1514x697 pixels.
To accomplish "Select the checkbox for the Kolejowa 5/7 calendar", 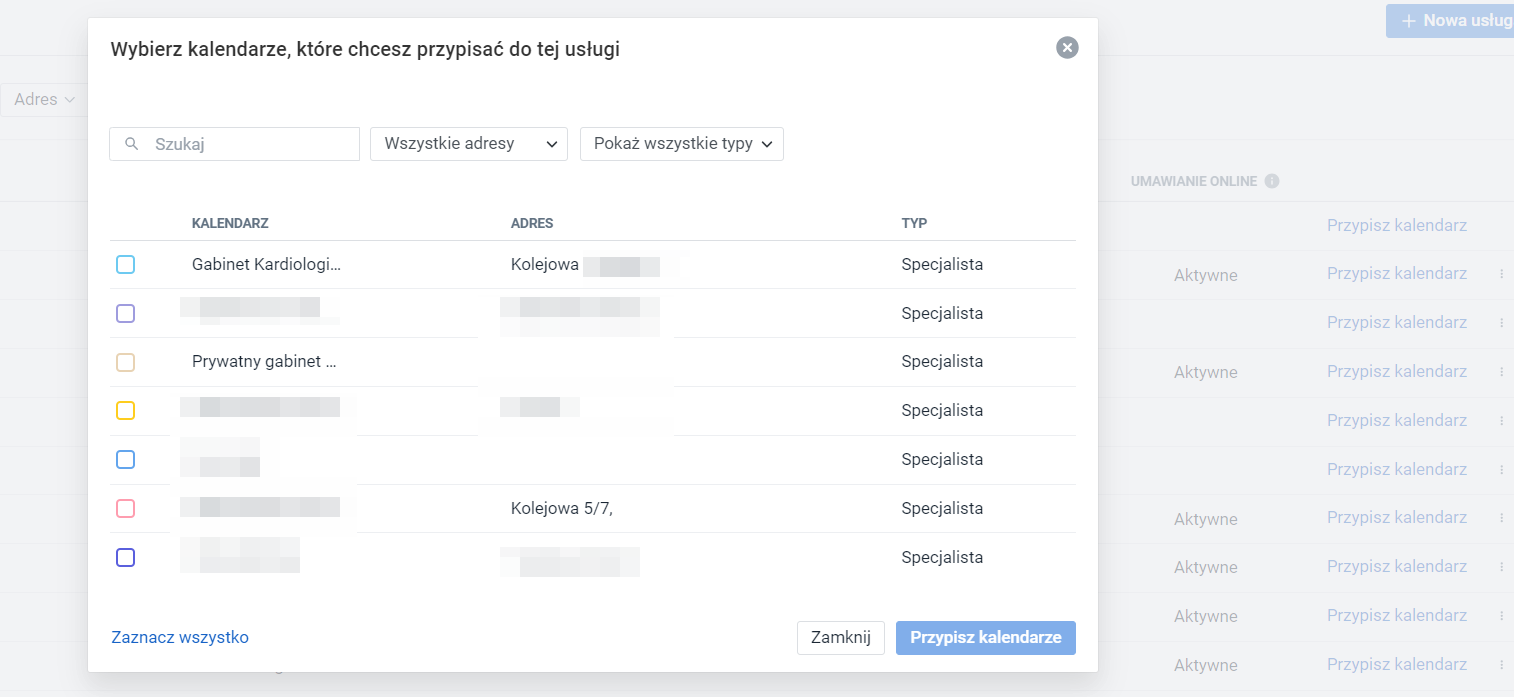I will tap(125, 508).
